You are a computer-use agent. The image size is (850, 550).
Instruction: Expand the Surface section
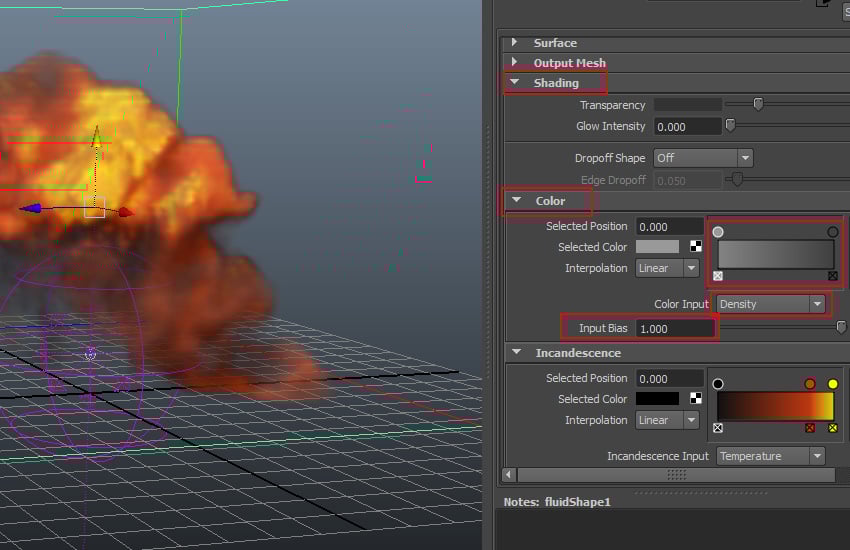click(515, 43)
